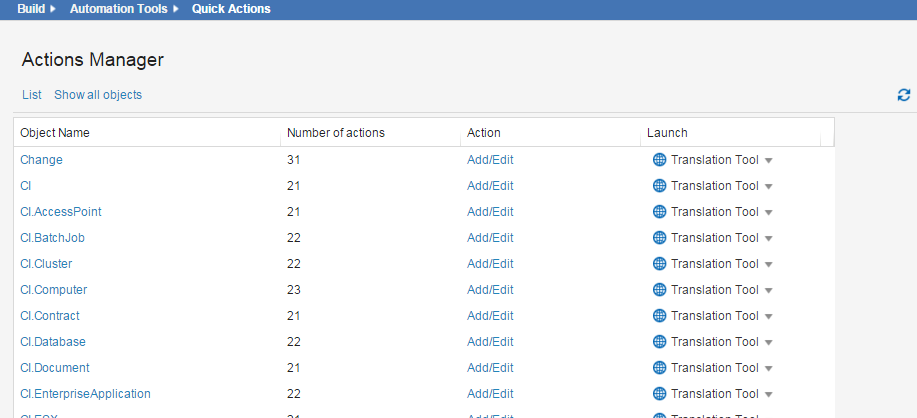Click the refresh icon at top right
This screenshot has width=917, height=418.
[904, 95]
